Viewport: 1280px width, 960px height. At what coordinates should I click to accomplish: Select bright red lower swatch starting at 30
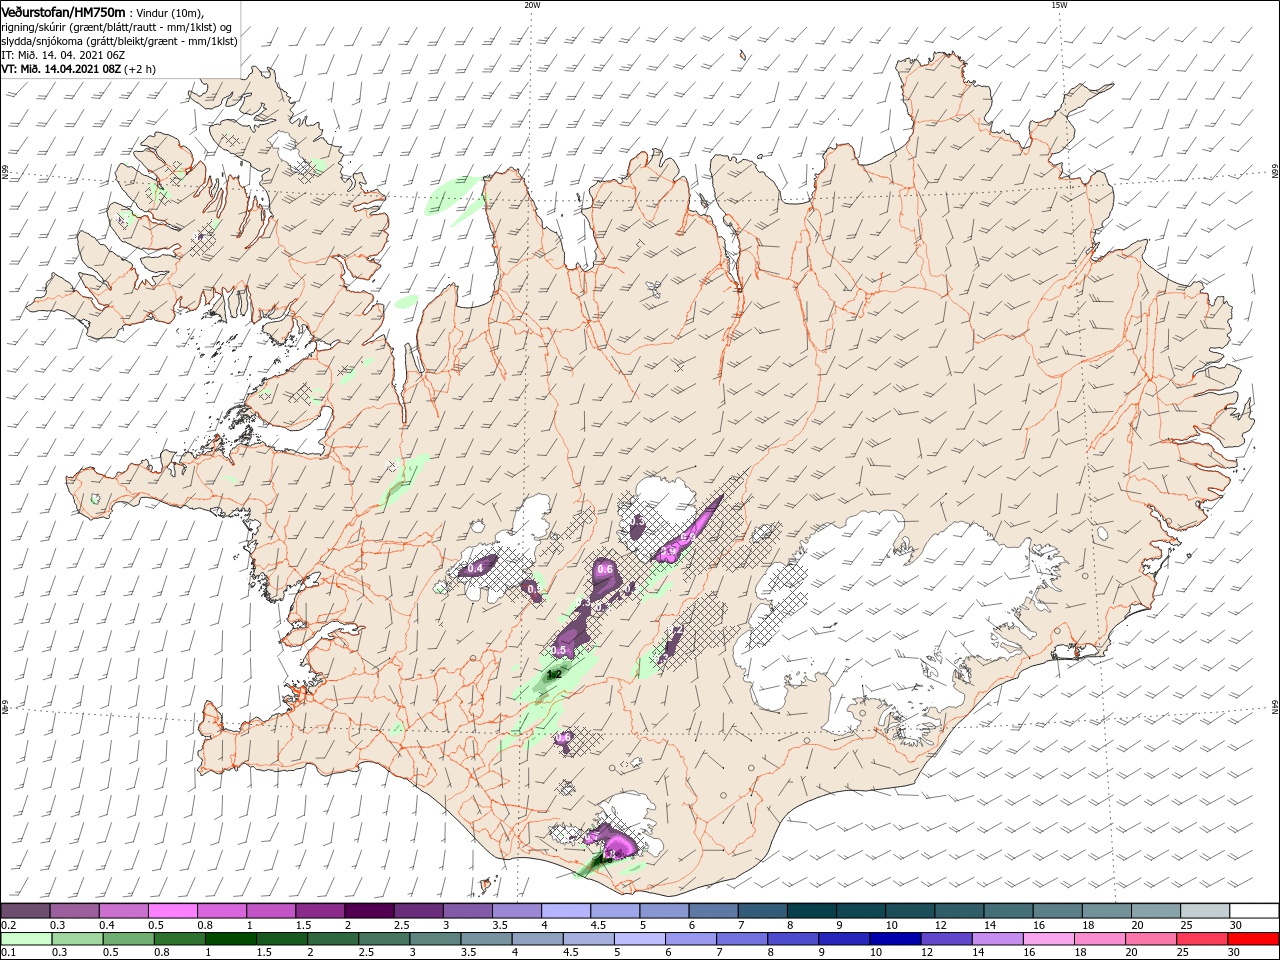coord(1254,939)
